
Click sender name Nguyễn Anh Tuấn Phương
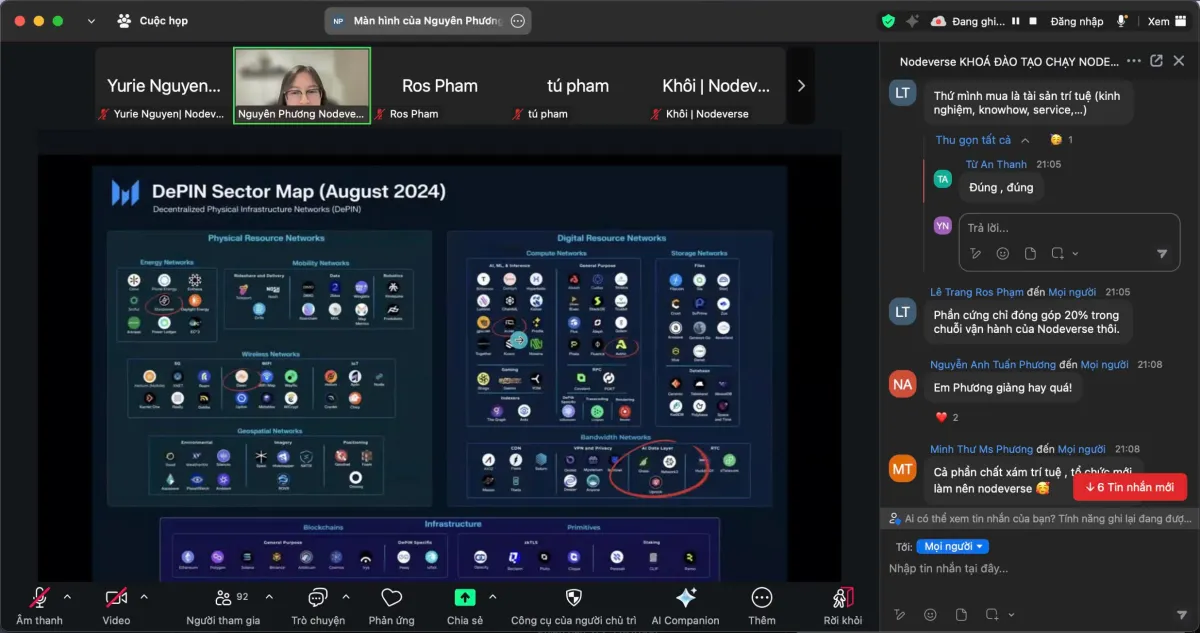point(994,365)
